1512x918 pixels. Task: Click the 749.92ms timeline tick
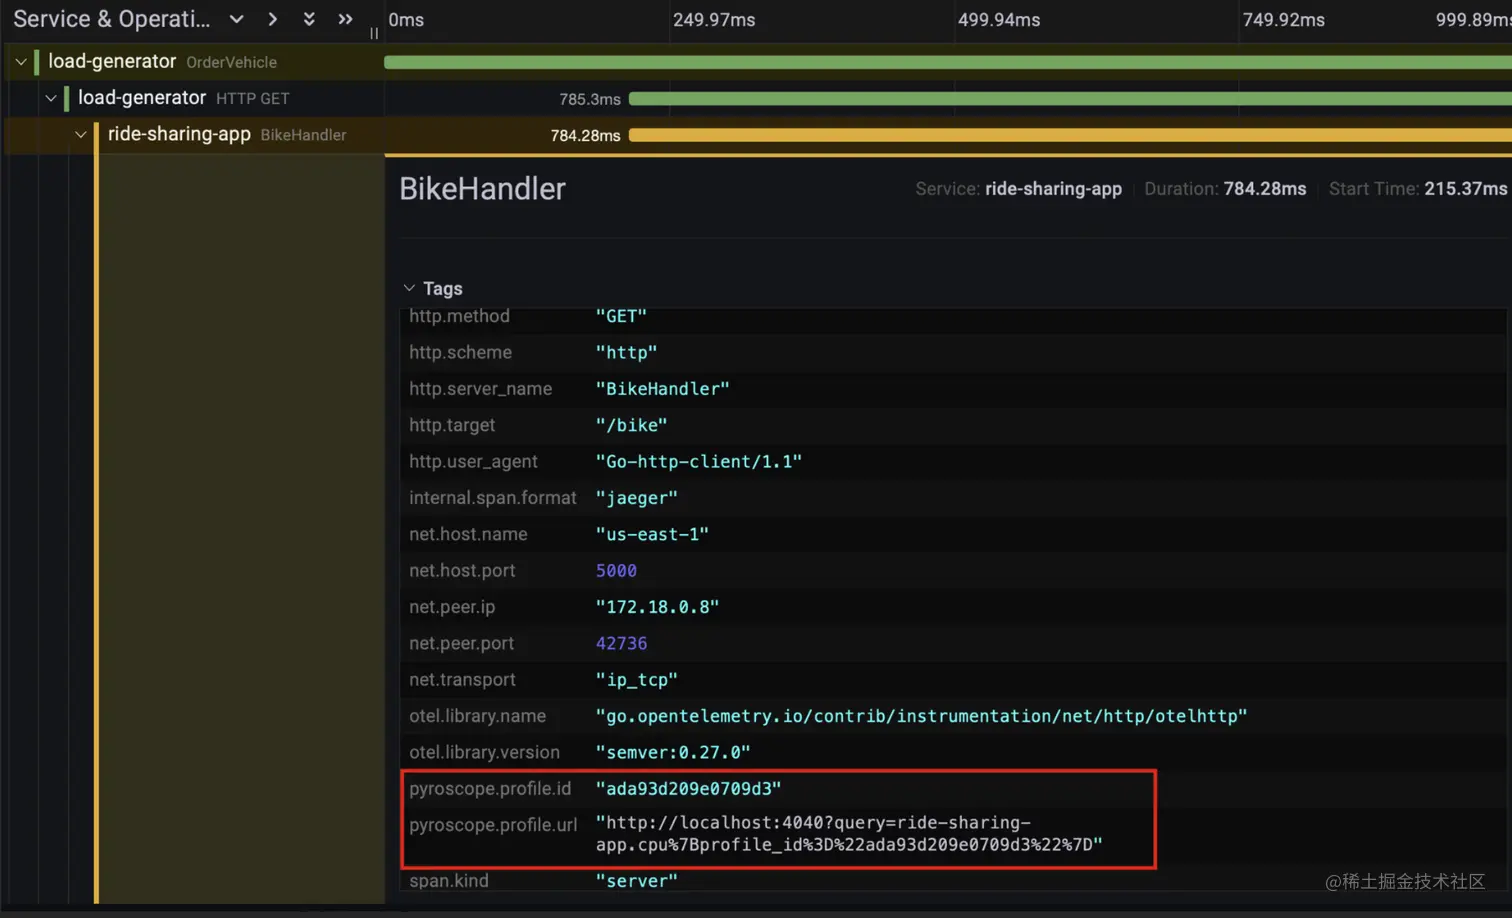coord(1284,20)
